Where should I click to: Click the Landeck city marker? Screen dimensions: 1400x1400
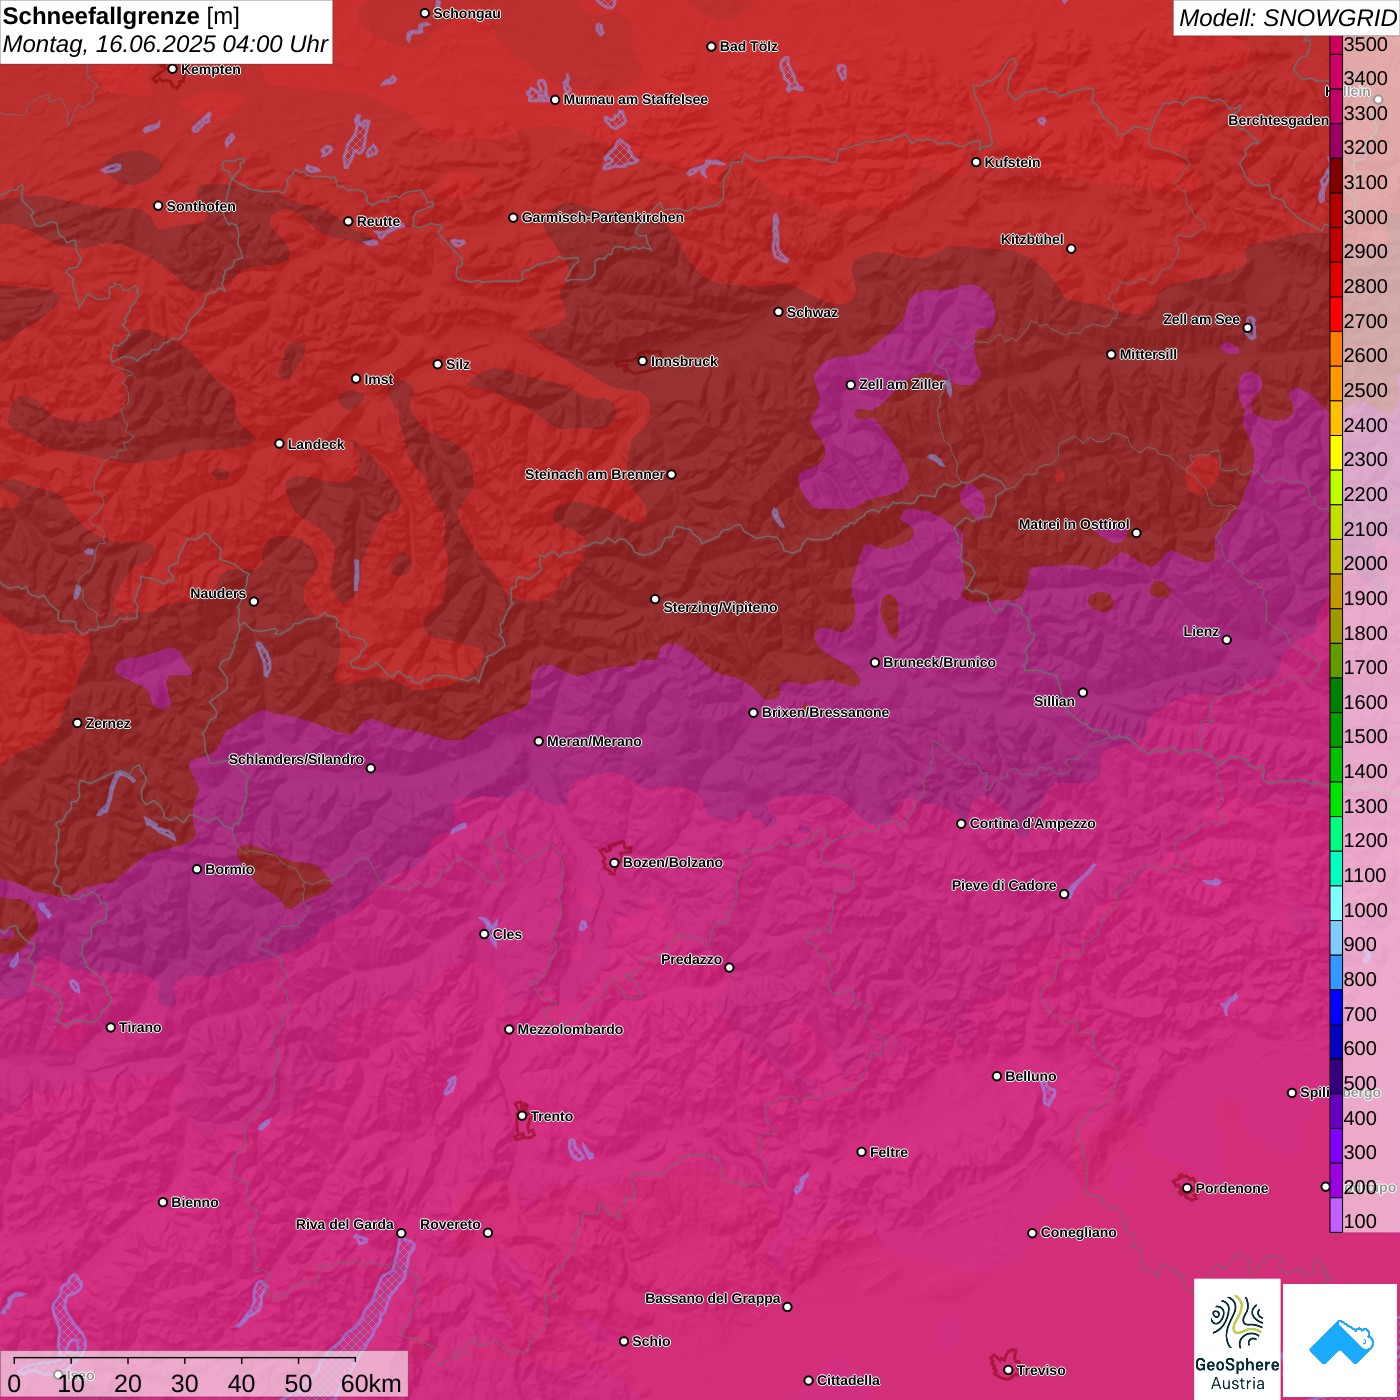pyautogui.click(x=280, y=444)
